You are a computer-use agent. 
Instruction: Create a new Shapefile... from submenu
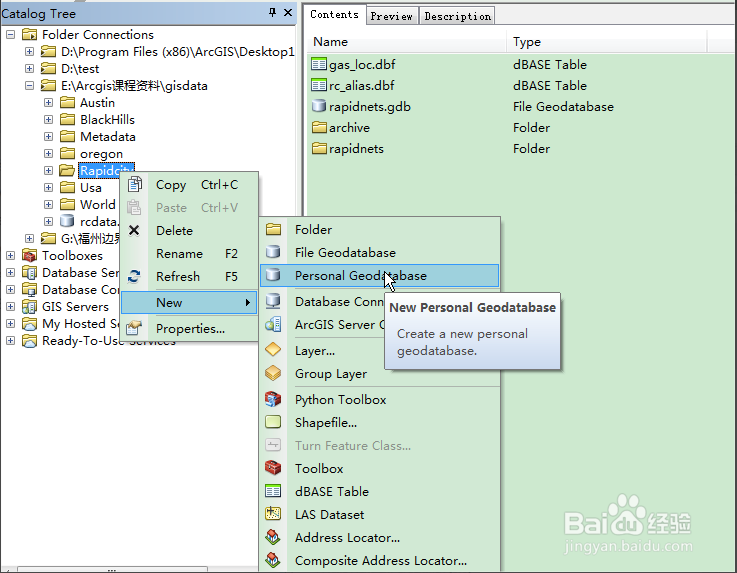tap(380, 422)
